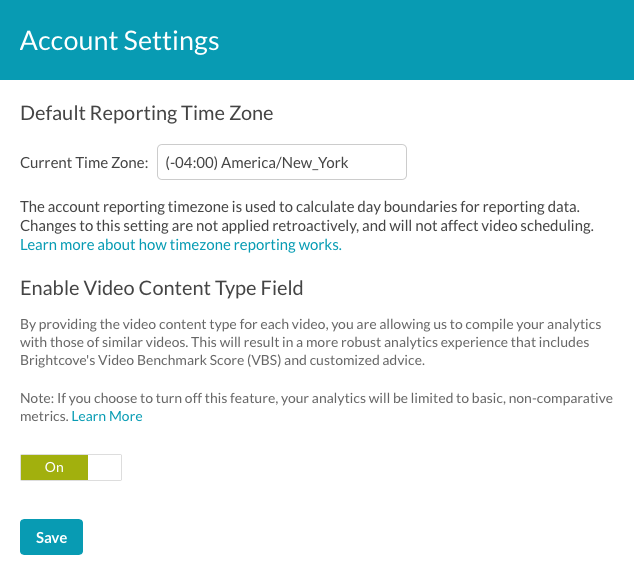634x569 pixels.
Task: Click the Enable Video Content Type Field heading
Action: 162,288
